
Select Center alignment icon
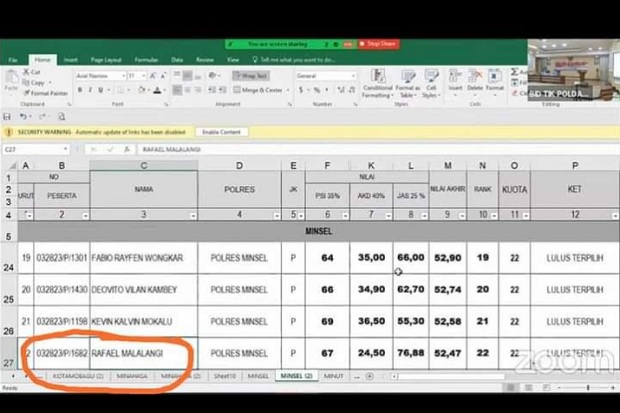pyautogui.click(x=187, y=90)
